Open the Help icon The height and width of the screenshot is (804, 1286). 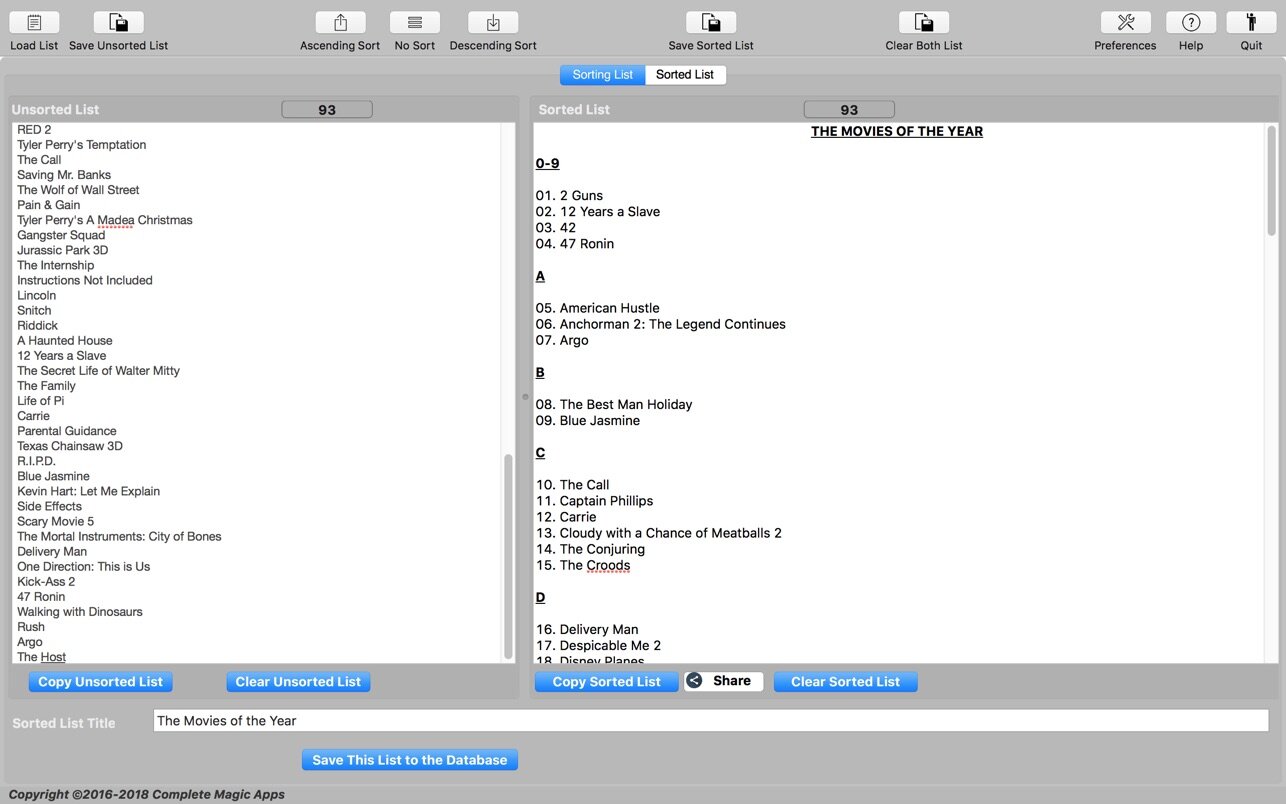point(1191,23)
